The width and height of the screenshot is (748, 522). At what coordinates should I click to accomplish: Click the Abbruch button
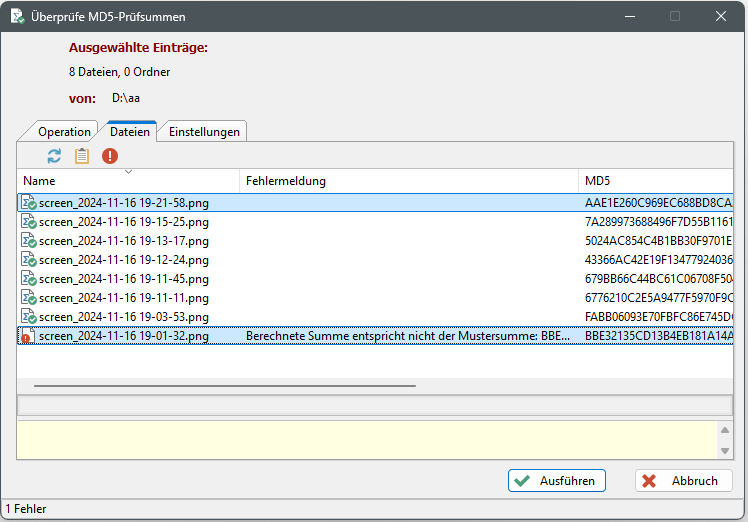(684, 481)
